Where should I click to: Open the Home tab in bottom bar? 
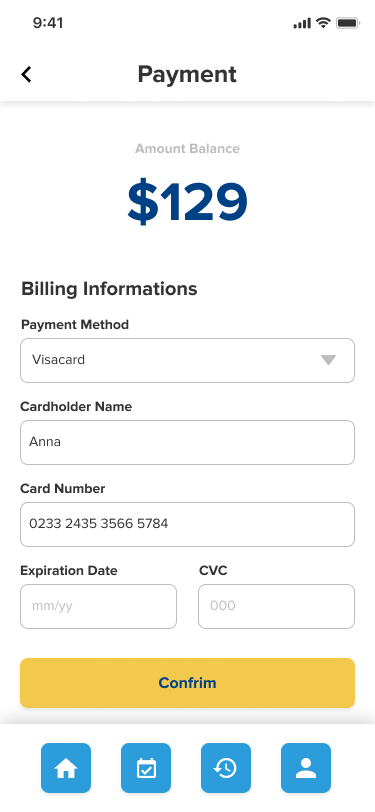(66, 768)
